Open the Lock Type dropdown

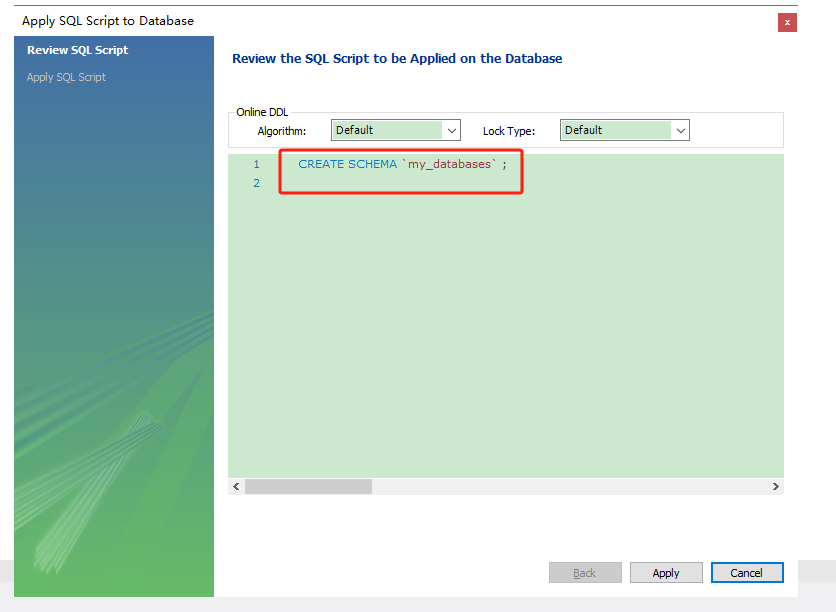(624, 130)
